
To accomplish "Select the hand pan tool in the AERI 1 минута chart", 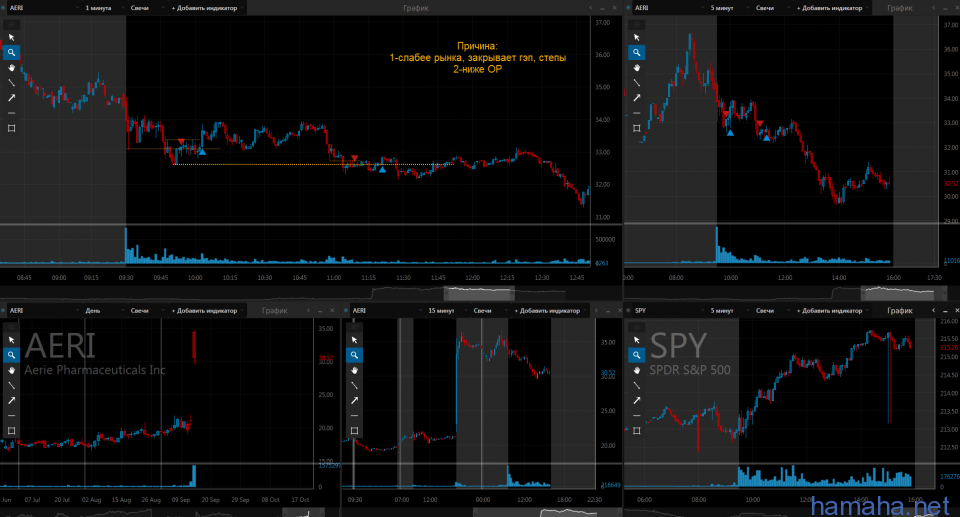I will (x=11, y=68).
